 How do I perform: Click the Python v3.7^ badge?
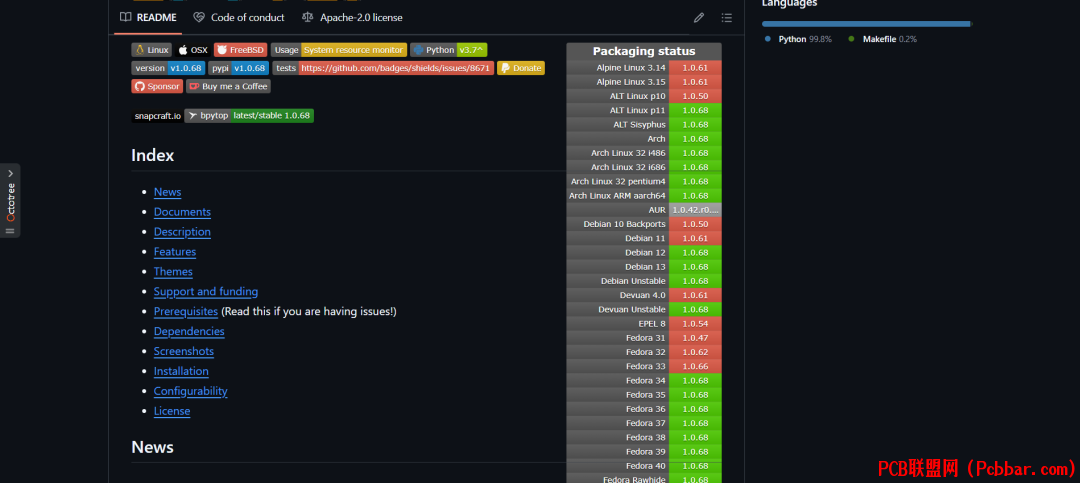tap(448, 50)
